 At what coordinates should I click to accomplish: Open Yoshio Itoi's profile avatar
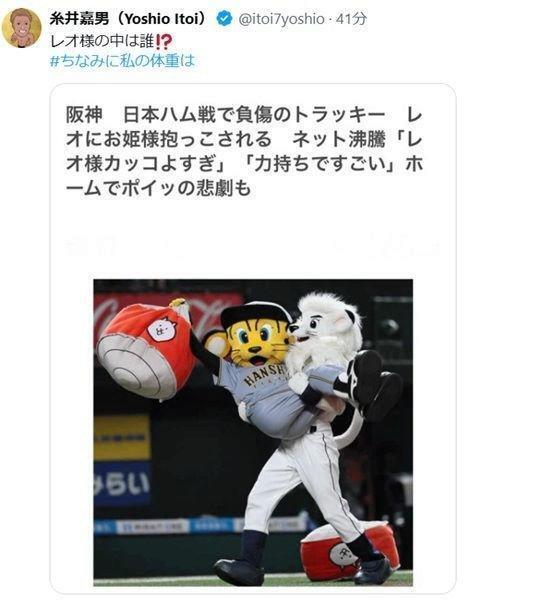click(x=21, y=28)
